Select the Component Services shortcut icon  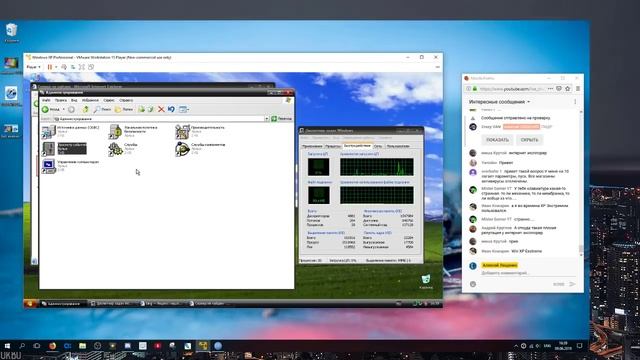point(182,149)
